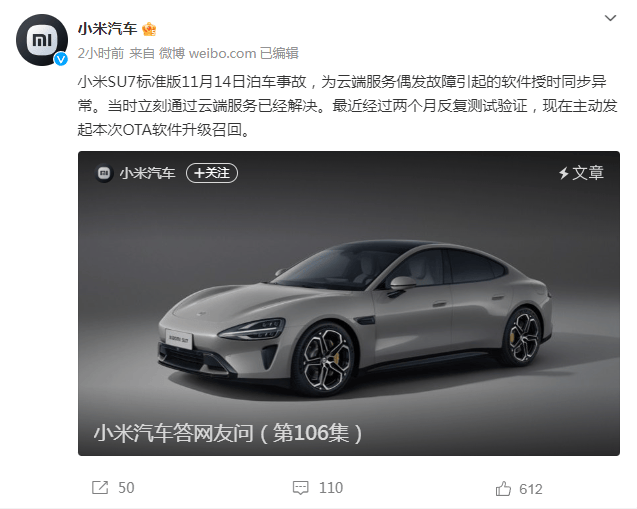Viewport: 637px width, 509px height.
Task: Click the 已编辑 edited label
Action: click(x=279, y=53)
